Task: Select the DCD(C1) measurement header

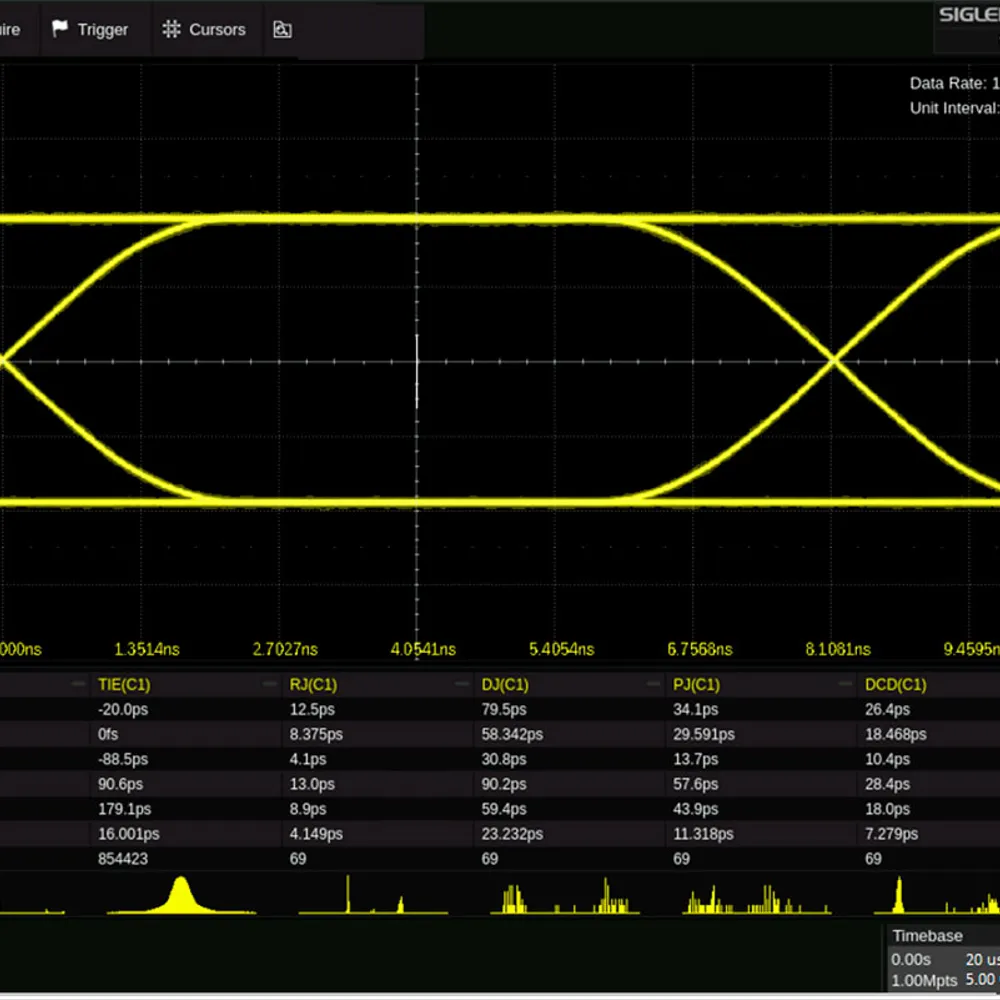Action: point(895,685)
